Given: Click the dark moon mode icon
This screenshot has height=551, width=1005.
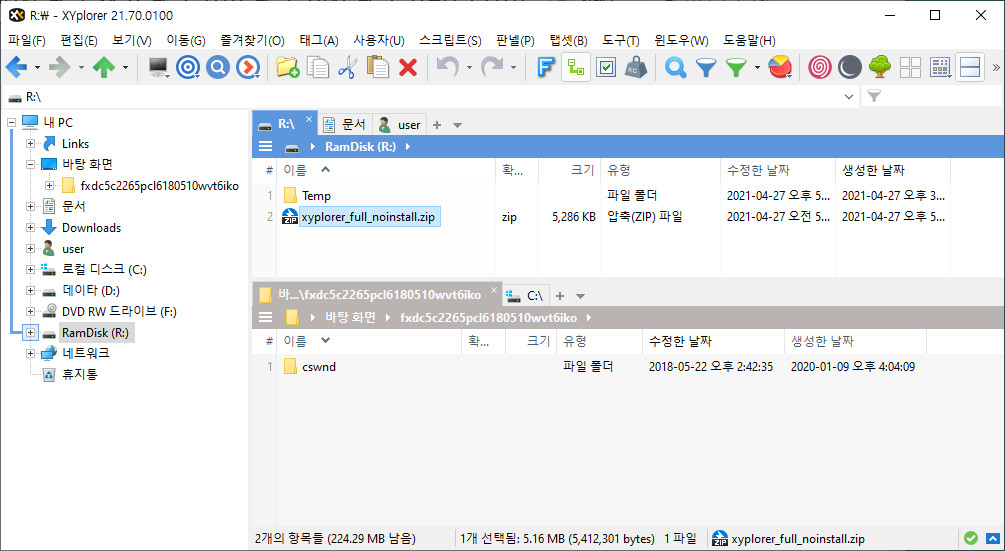Looking at the screenshot, I should tap(849, 67).
